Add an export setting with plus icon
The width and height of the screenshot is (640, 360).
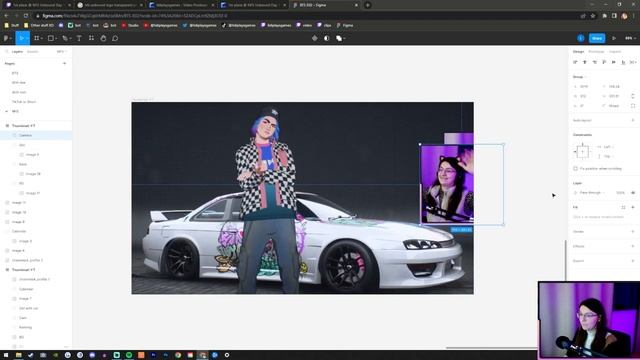[x=633, y=261]
